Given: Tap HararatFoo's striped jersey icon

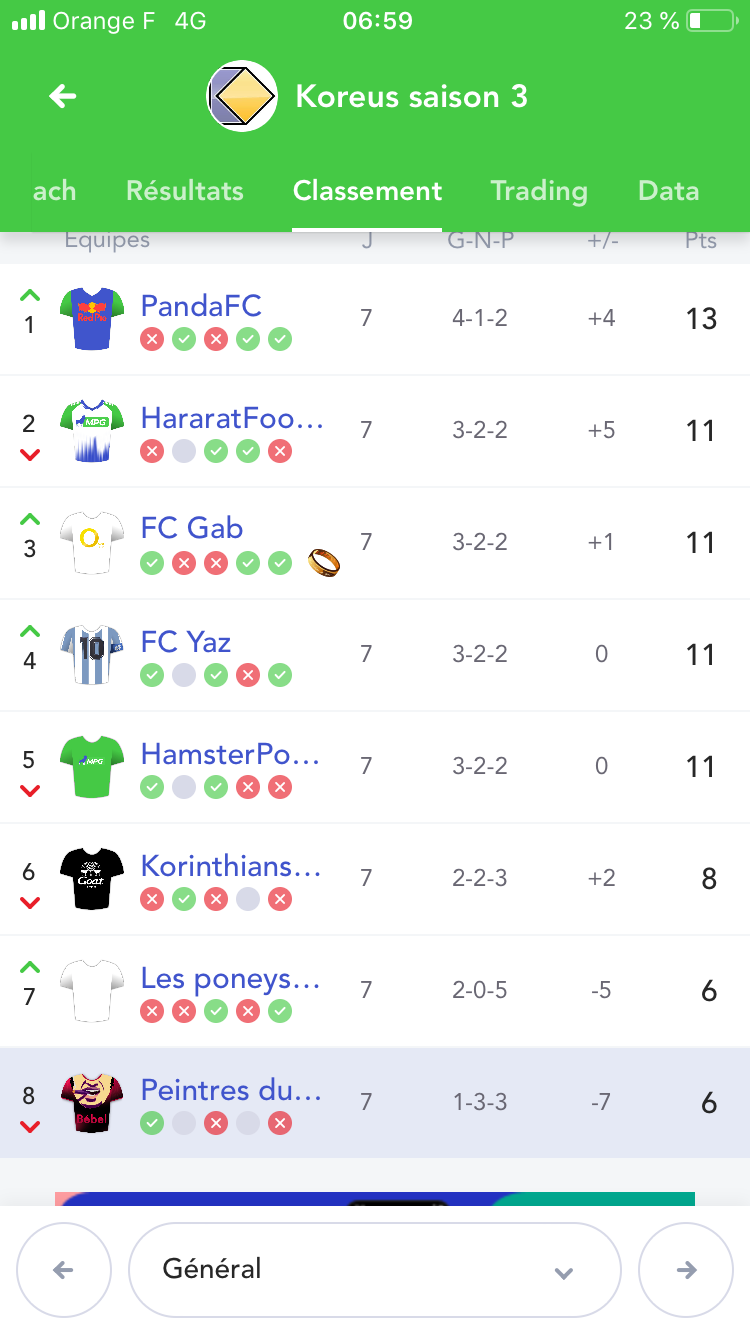Looking at the screenshot, I should click(x=92, y=431).
